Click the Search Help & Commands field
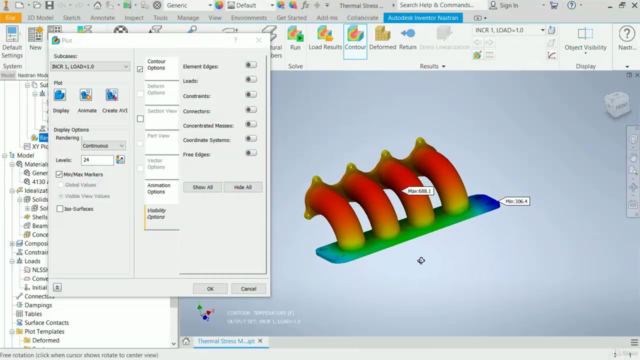The width and height of the screenshot is (640, 360). pyautogui.click(x=442, y=5)
